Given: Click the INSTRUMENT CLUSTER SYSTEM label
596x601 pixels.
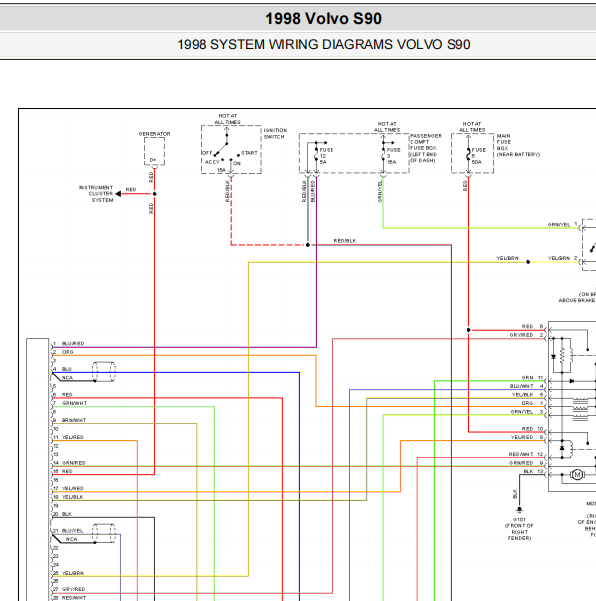Looking at the screenshot, I should tap(96, 194).
